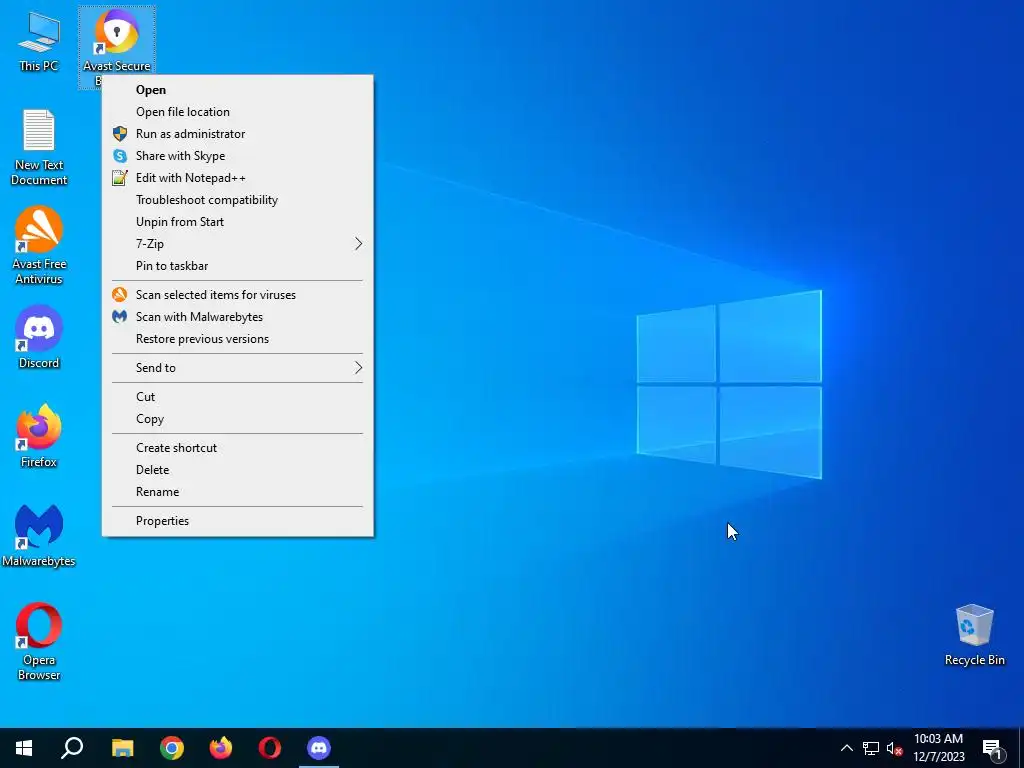Open taskbar search magnifier
Viewport: 1024px width, 768px height.
(72, 748)
